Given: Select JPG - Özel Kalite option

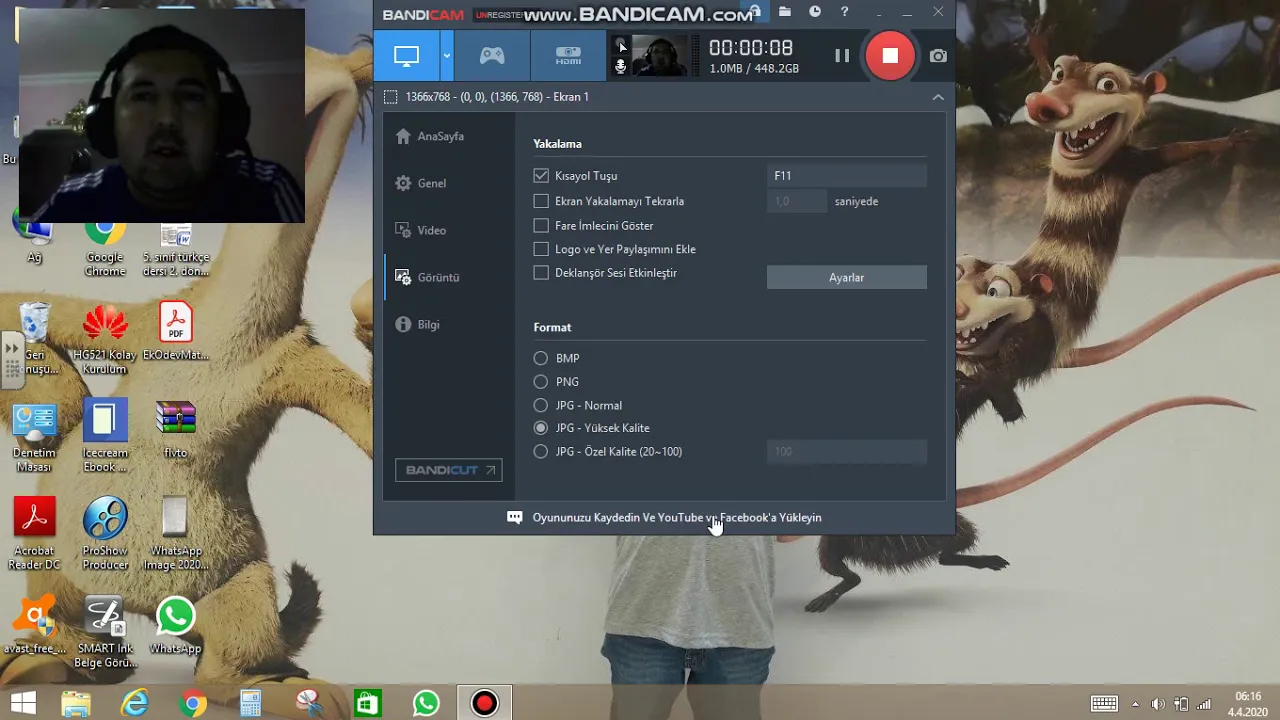Looking at the screenshot, I should [x=541, y=452].
